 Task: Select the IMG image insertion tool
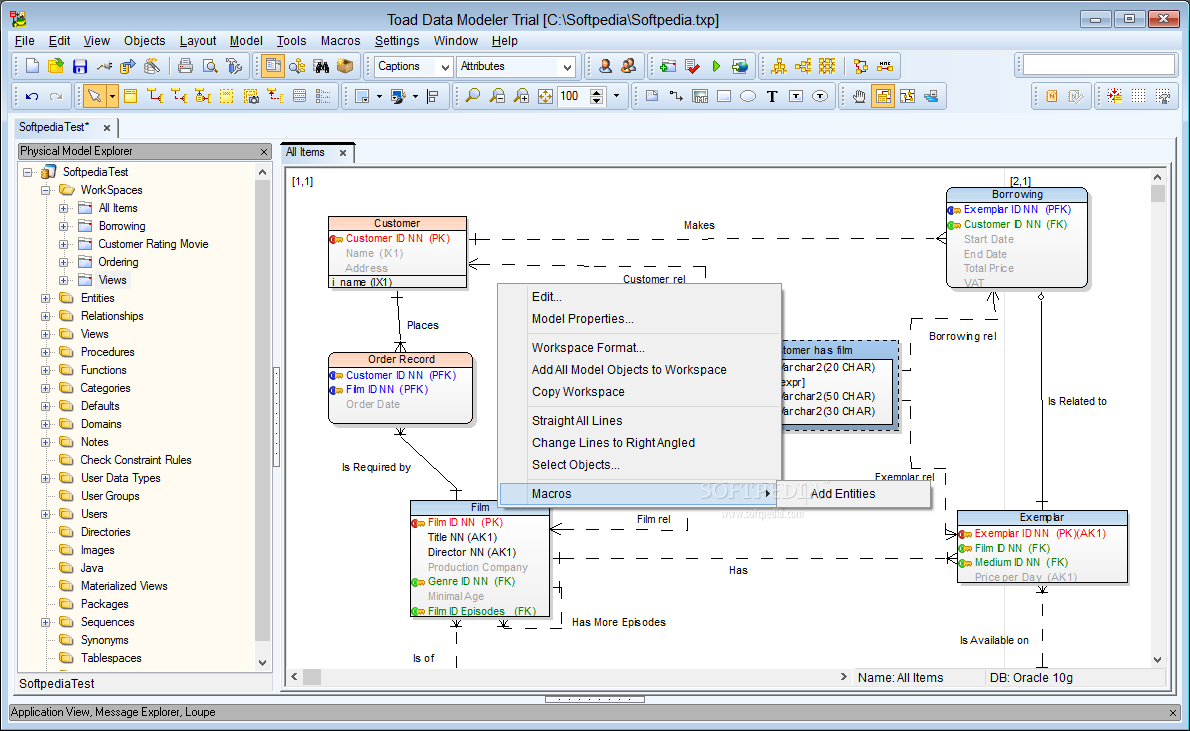pyautogui.click(x=700, y=96)
